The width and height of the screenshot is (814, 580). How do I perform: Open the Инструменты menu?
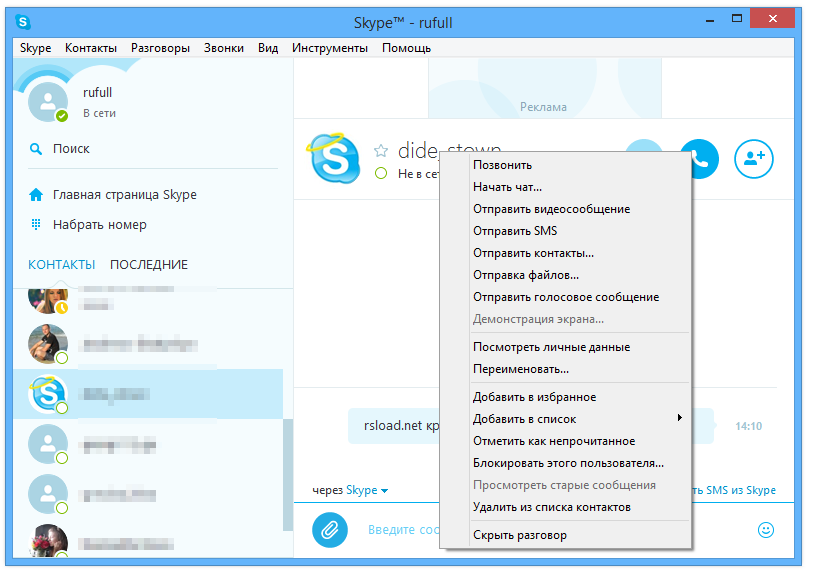[330, 48]
